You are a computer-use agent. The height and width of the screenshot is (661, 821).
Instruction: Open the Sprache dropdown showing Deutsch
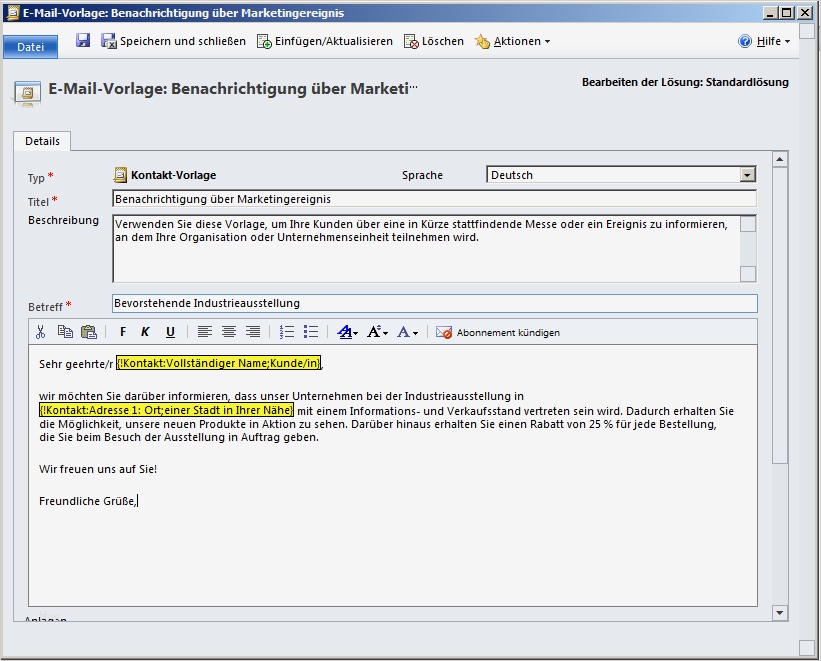pyautogui.click(x=747, y=173)
